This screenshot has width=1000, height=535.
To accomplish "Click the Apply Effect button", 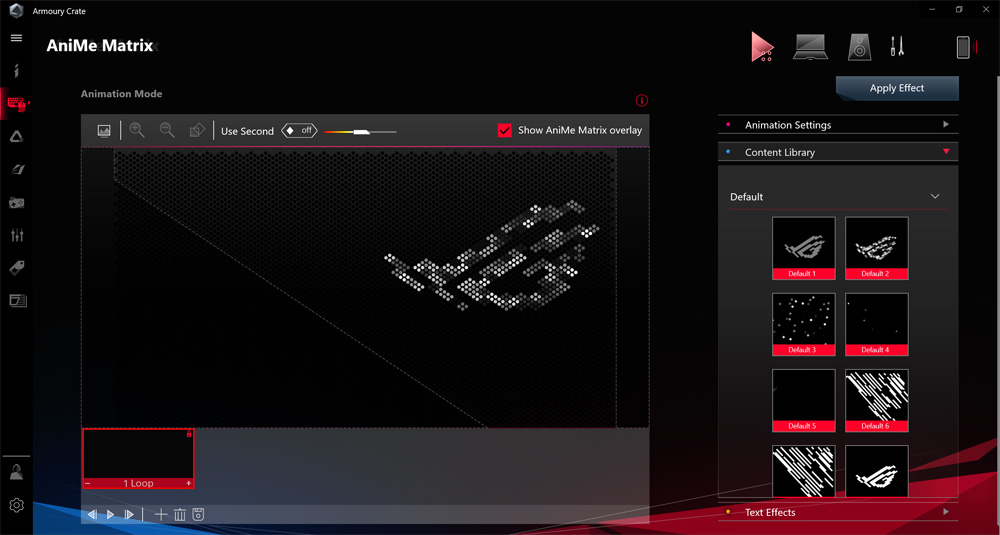I will pyautogui.click(x=897, y=88).
